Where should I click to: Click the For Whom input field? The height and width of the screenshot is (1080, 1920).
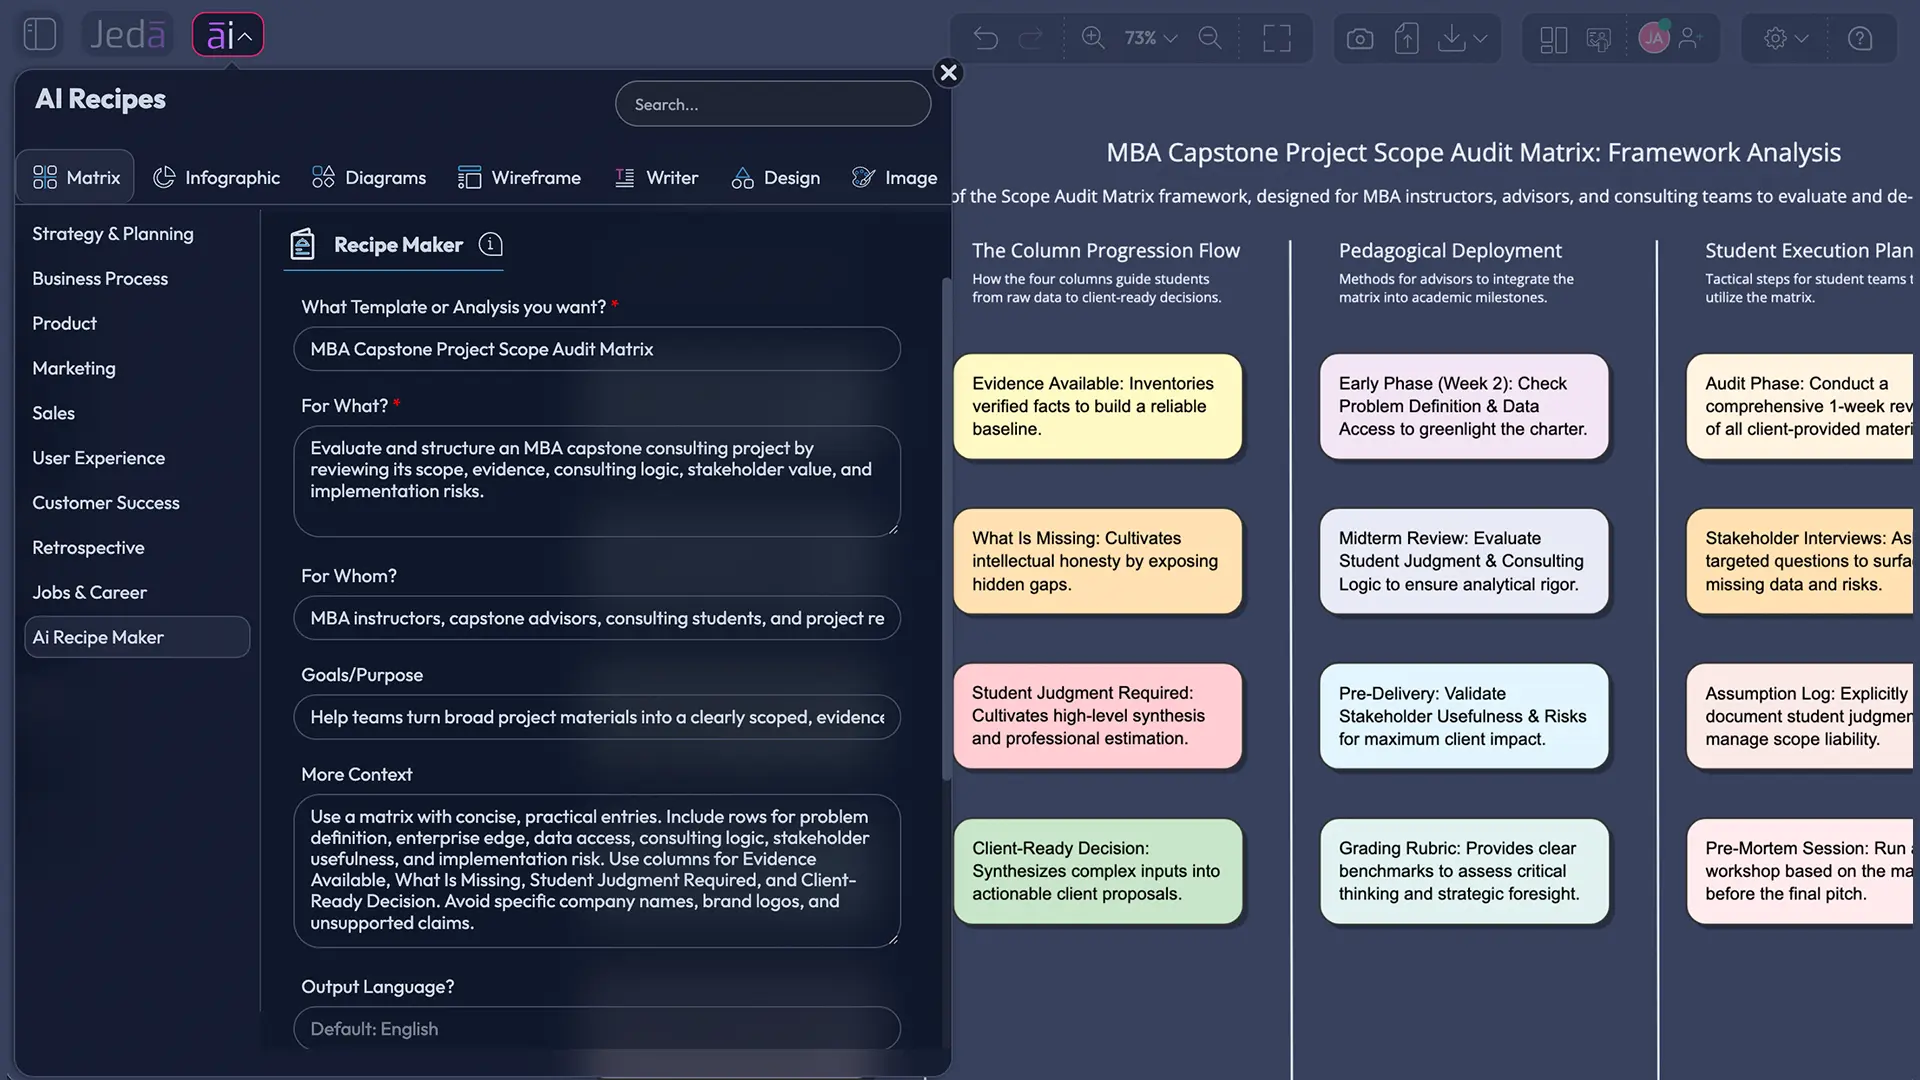[x=597, y=618]
